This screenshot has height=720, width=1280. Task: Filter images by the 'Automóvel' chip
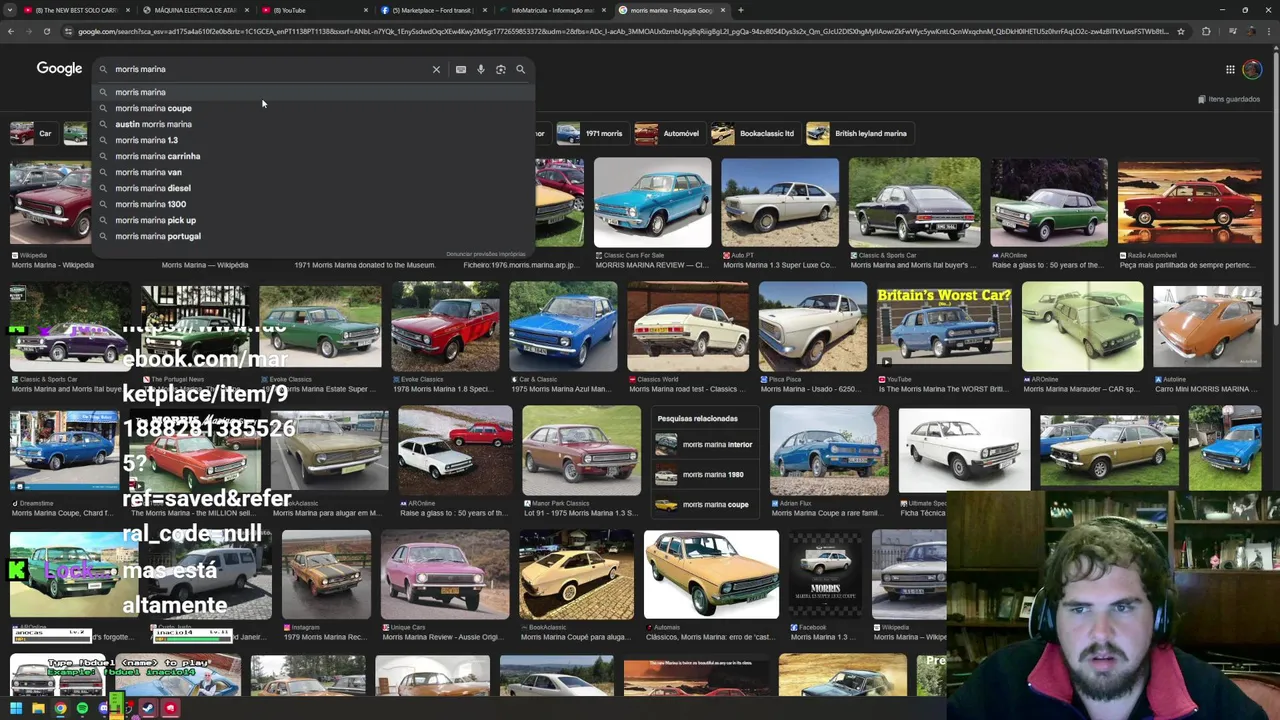pos(669,133)
